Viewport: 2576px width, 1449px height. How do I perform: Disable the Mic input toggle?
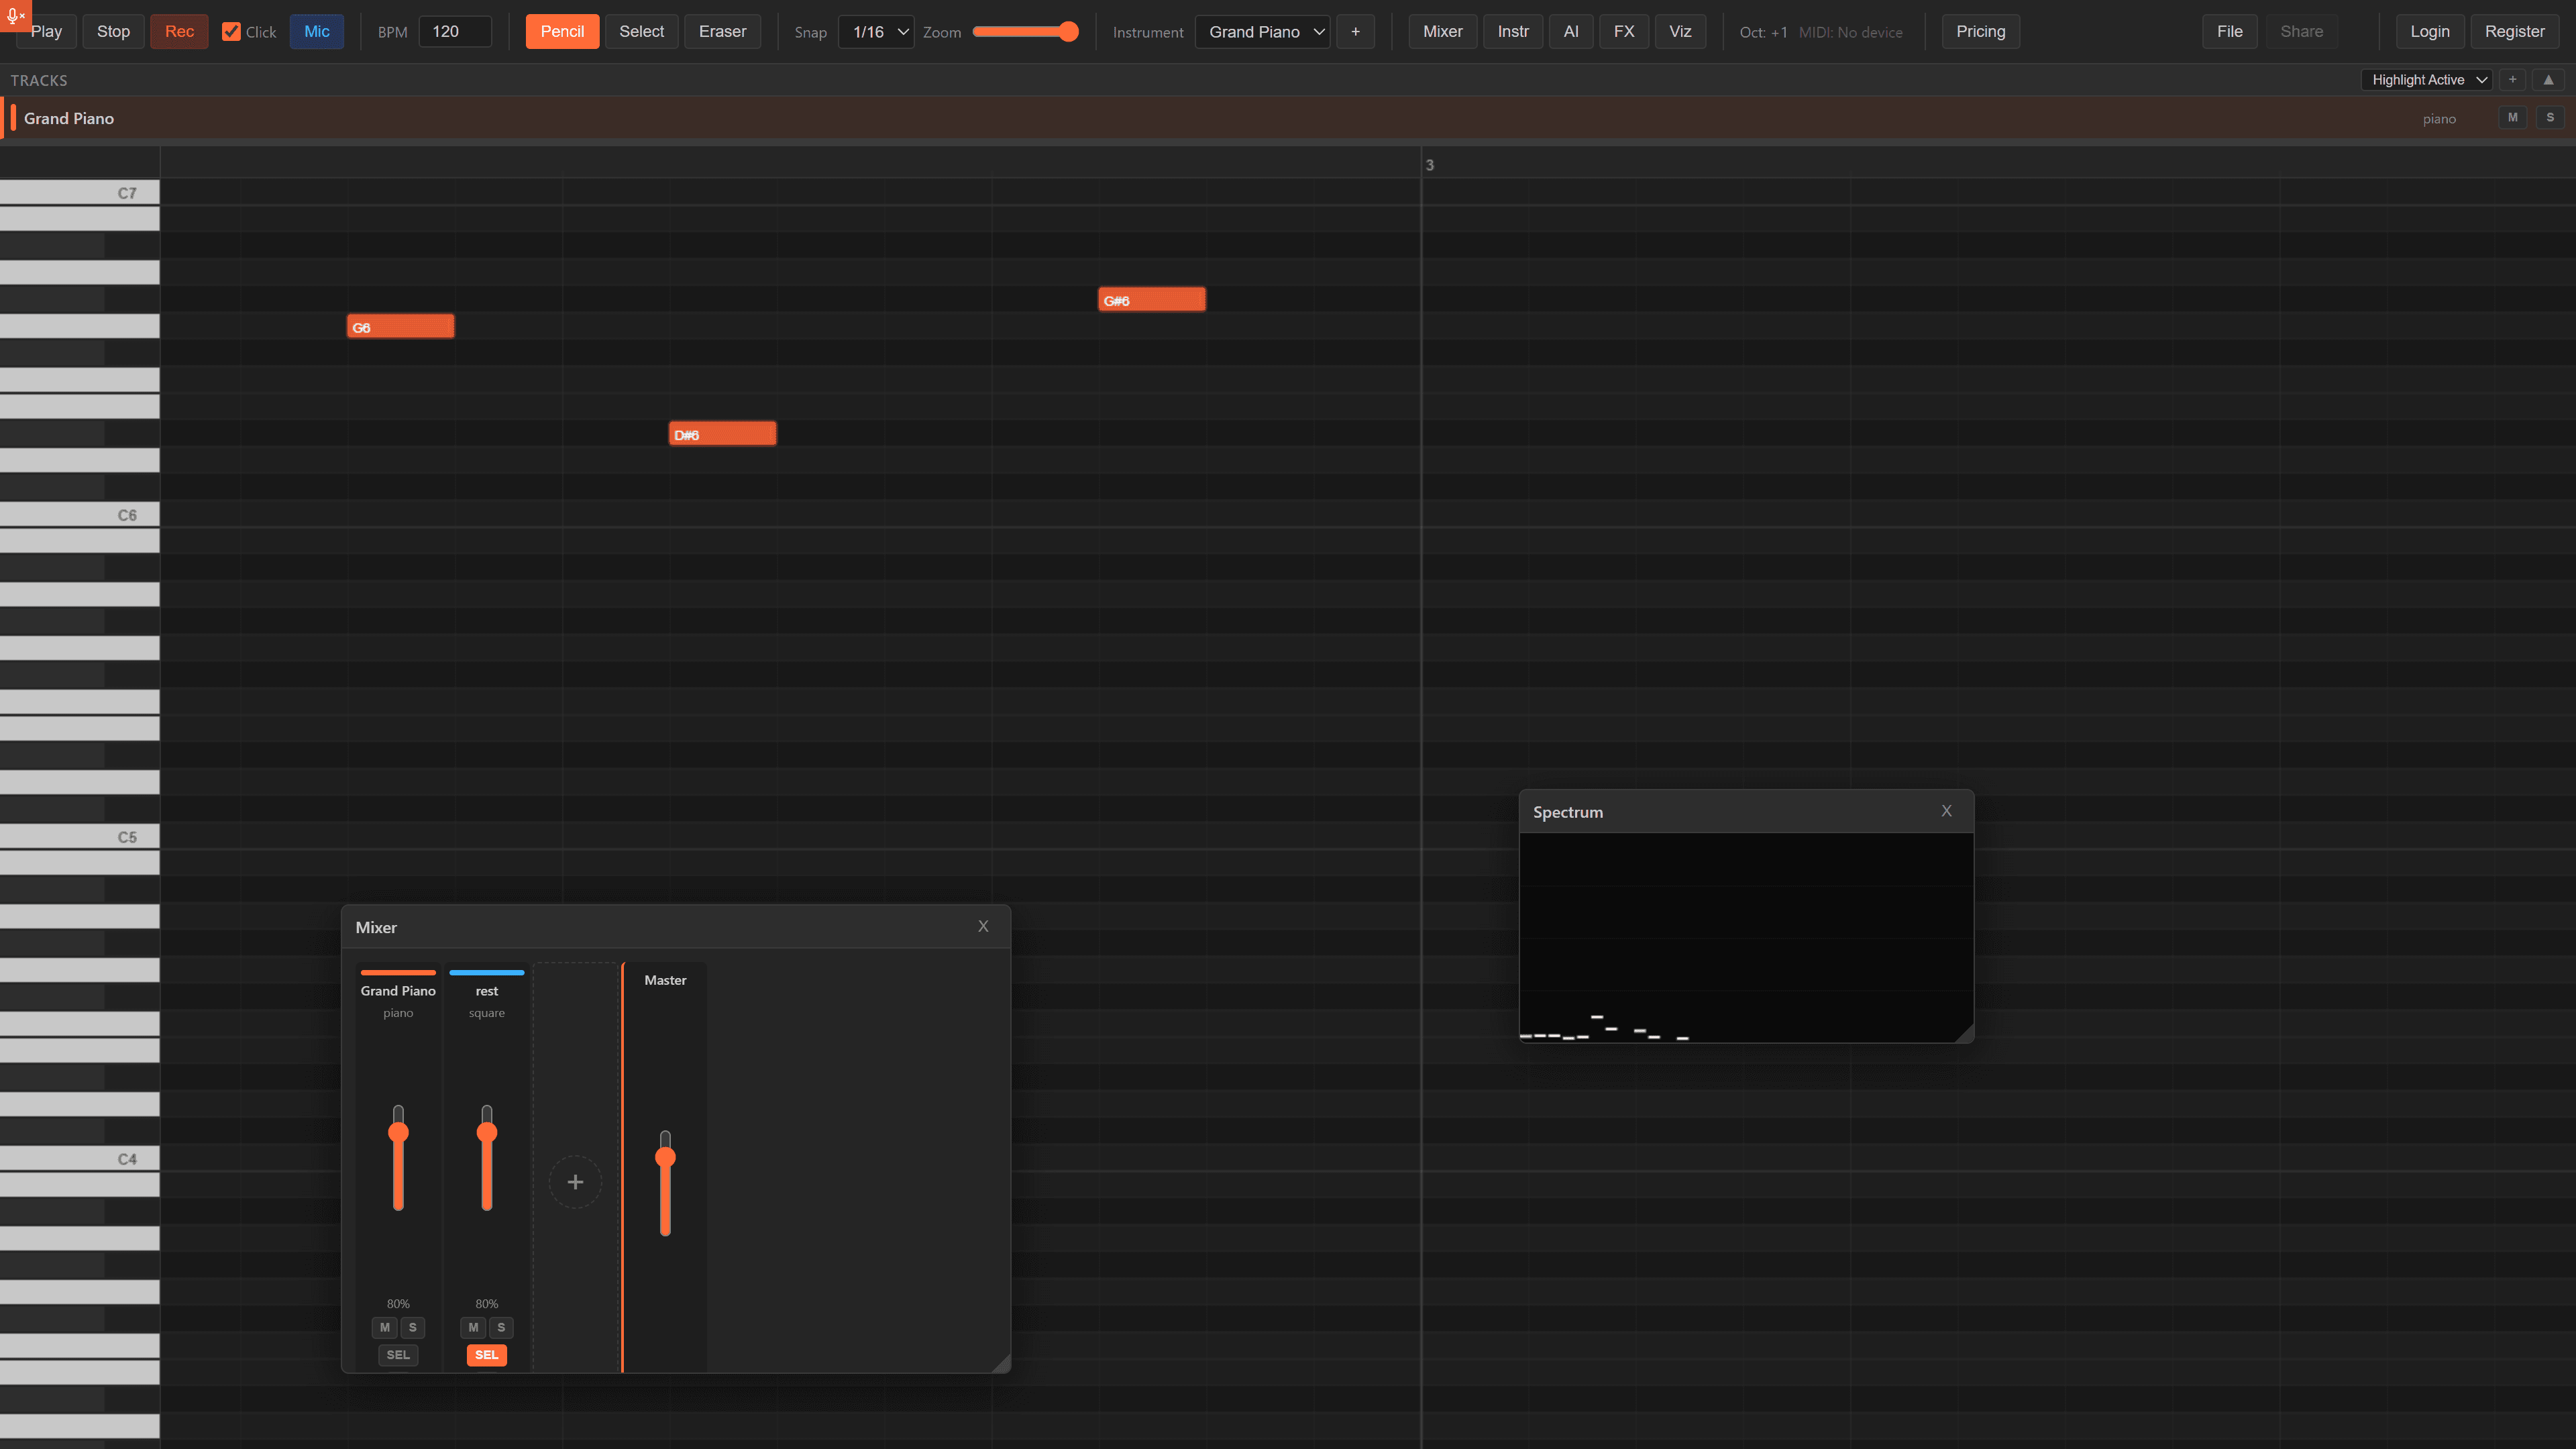coord(316,31)
